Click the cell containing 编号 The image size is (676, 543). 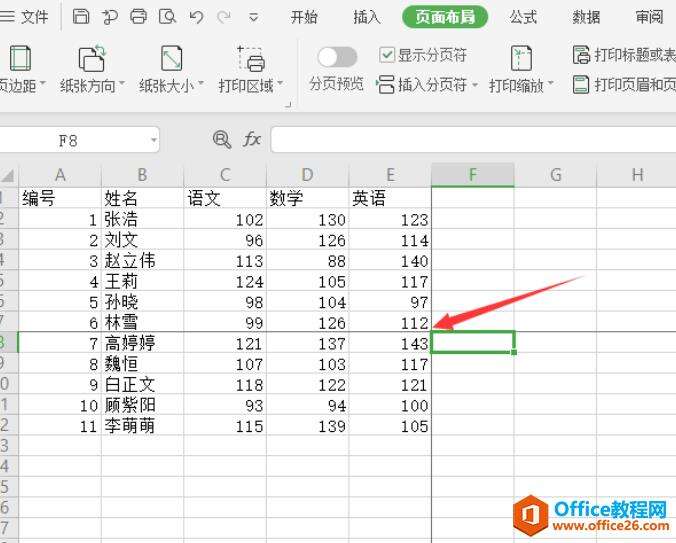coord(60,198)
